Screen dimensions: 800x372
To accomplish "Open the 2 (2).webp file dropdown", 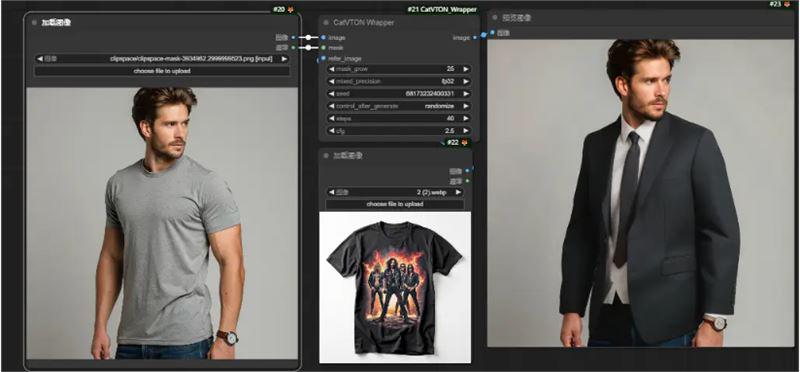I will pos(395,192).
